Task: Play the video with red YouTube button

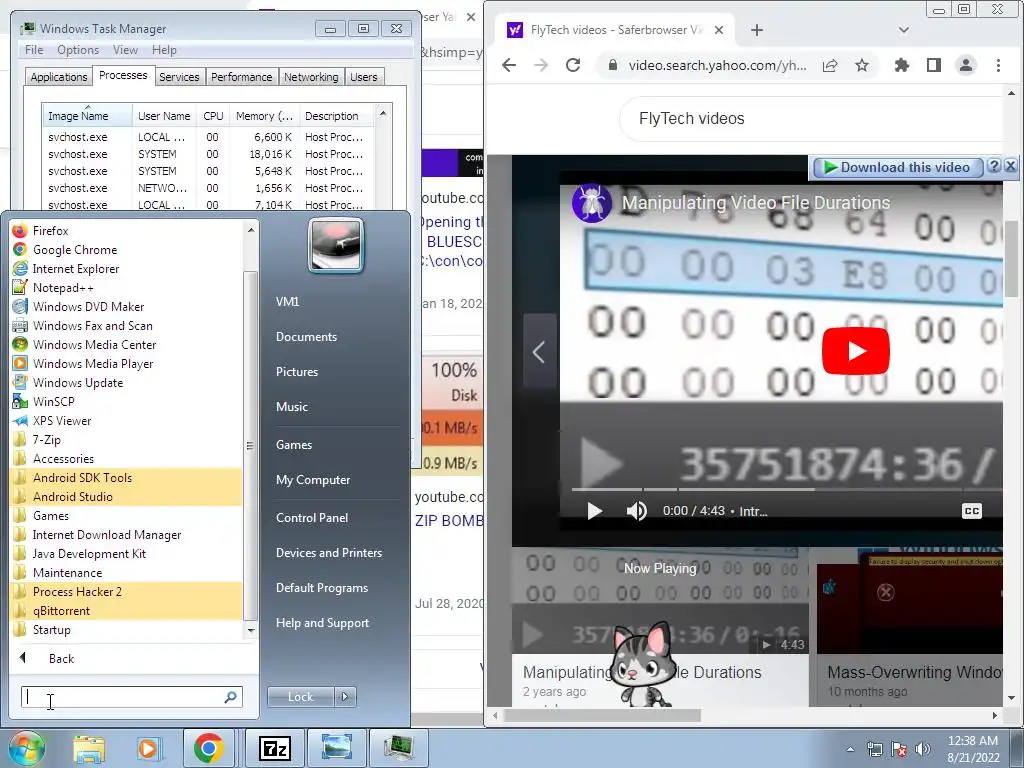Action: (x=856, y=351)
